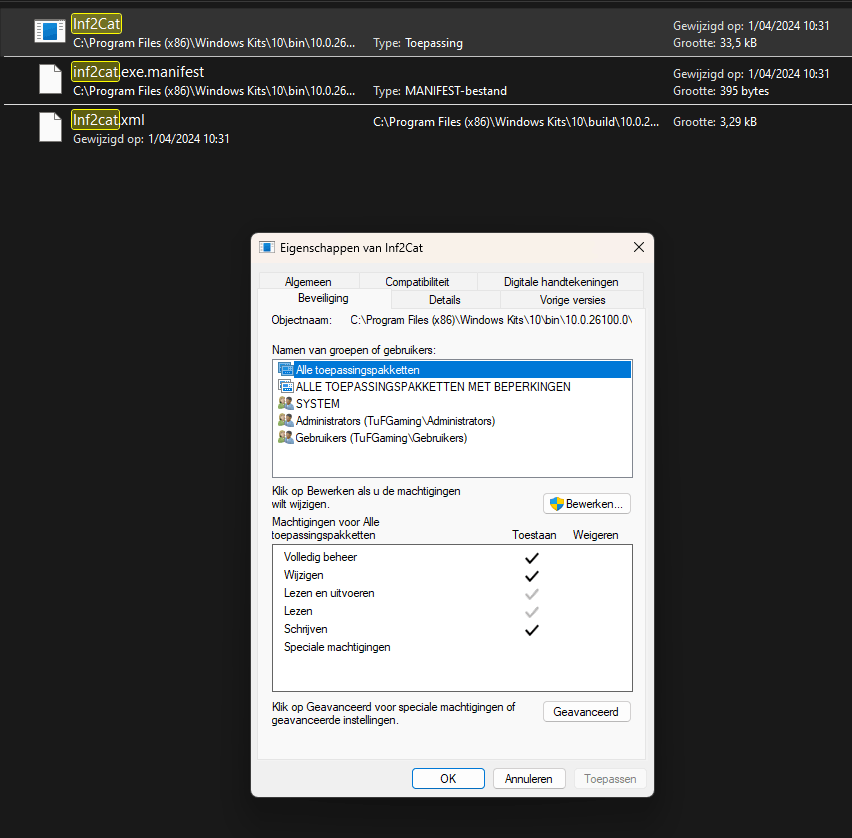Click the Inf2Cat application icon in search results

49,31
